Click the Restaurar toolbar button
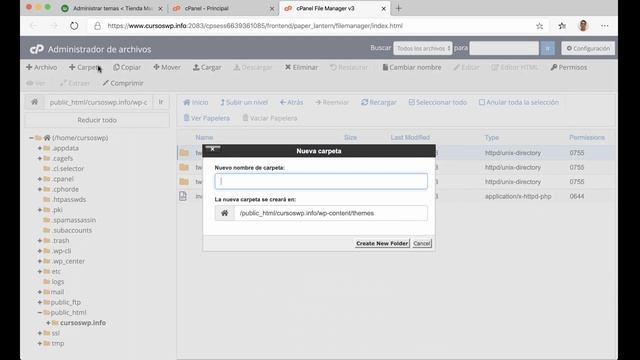 tap(349, 67)
